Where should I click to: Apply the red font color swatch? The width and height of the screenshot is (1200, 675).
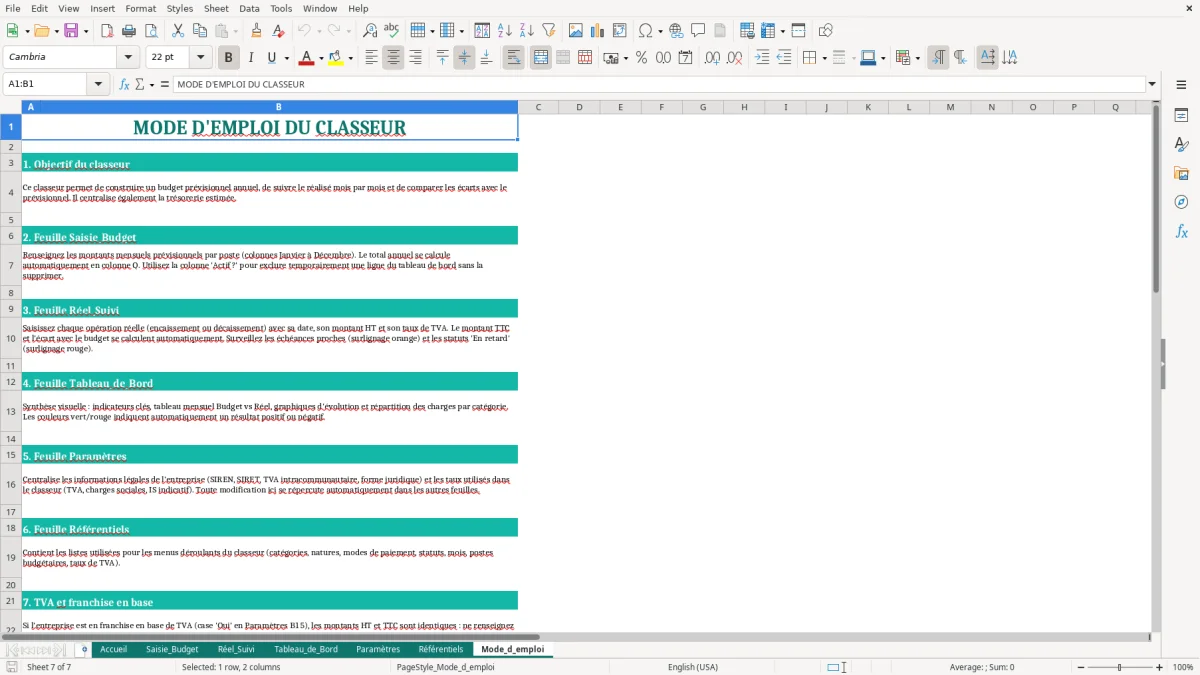click(x=305, y=58)
